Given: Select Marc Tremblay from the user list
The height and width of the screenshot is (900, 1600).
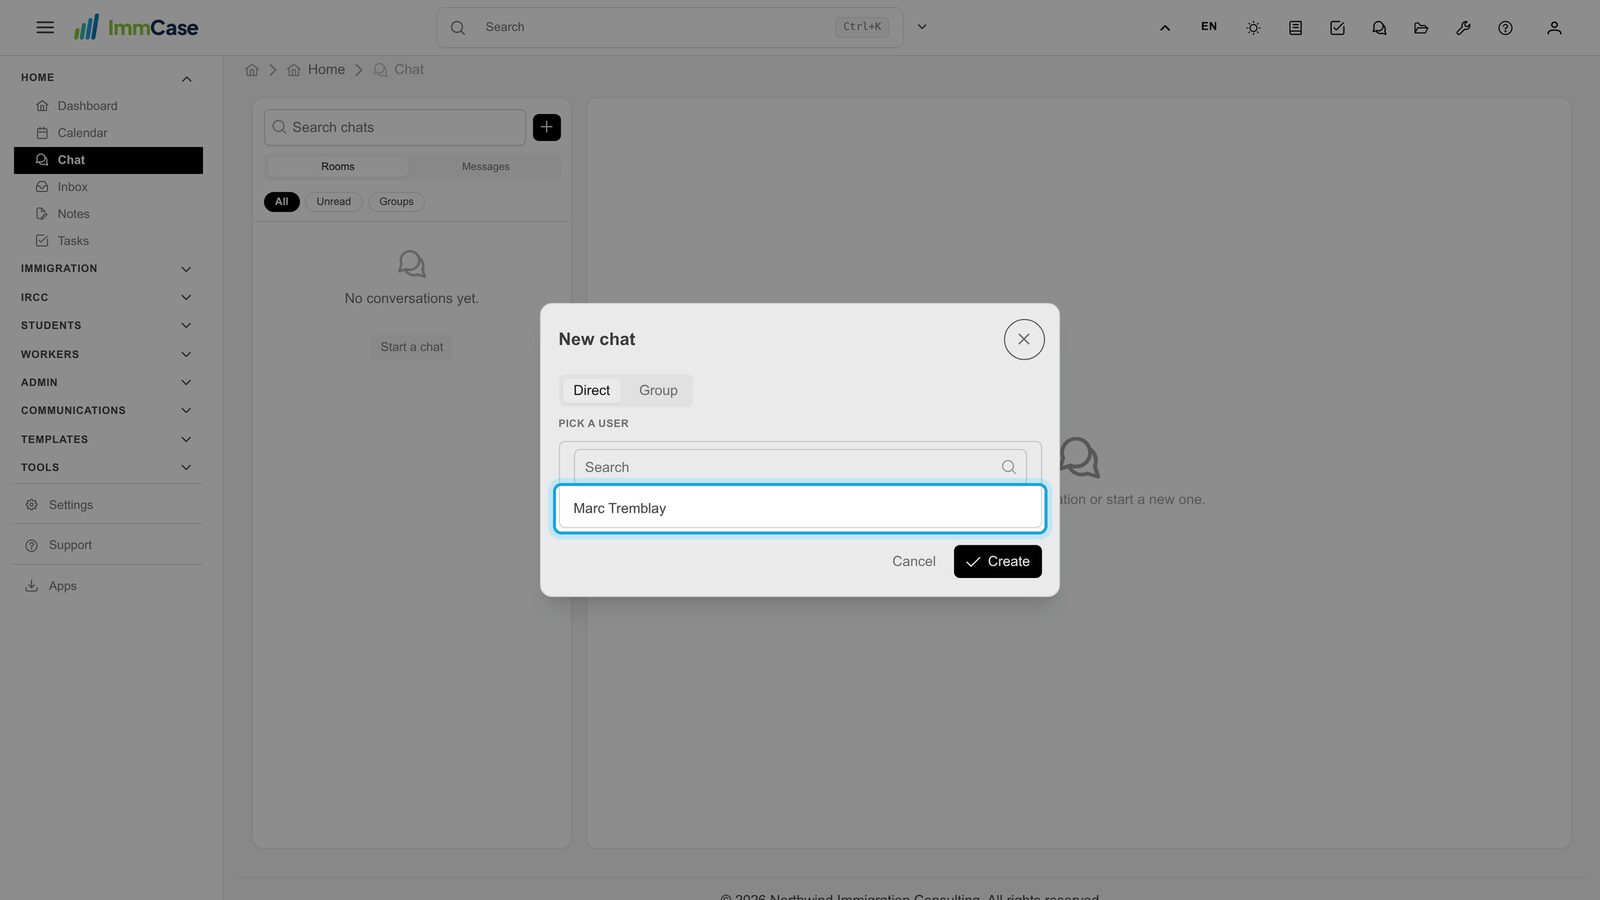Looking at the screenshot, I should coord(800,508).
